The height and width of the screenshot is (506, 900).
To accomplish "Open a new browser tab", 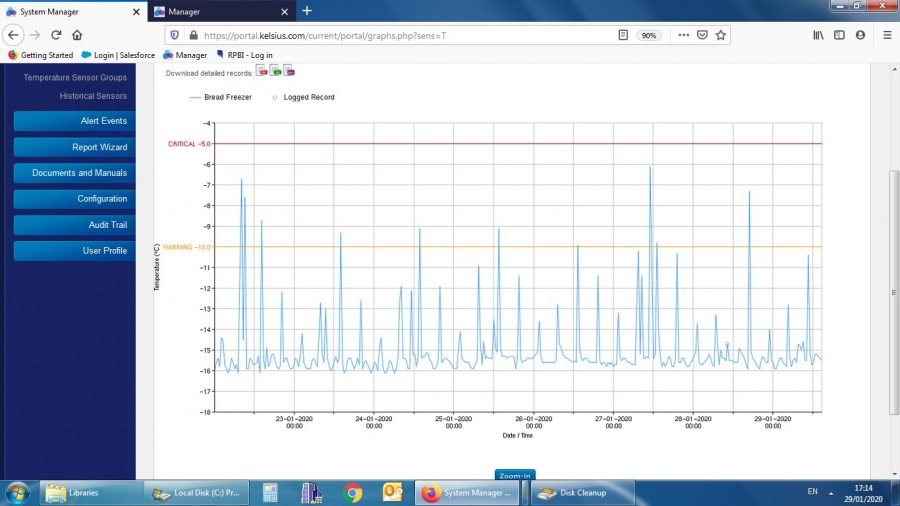I will pyautogui.click(x=307, y=11).
